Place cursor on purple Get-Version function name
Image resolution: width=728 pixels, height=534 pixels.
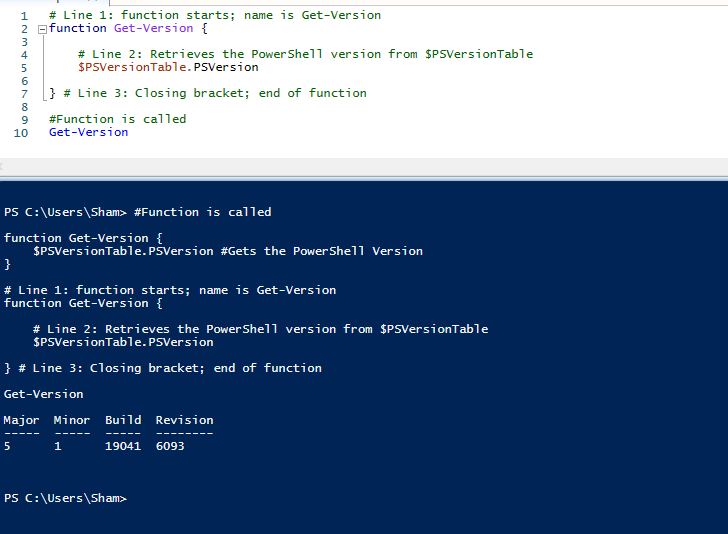click(x=154, y=28)
